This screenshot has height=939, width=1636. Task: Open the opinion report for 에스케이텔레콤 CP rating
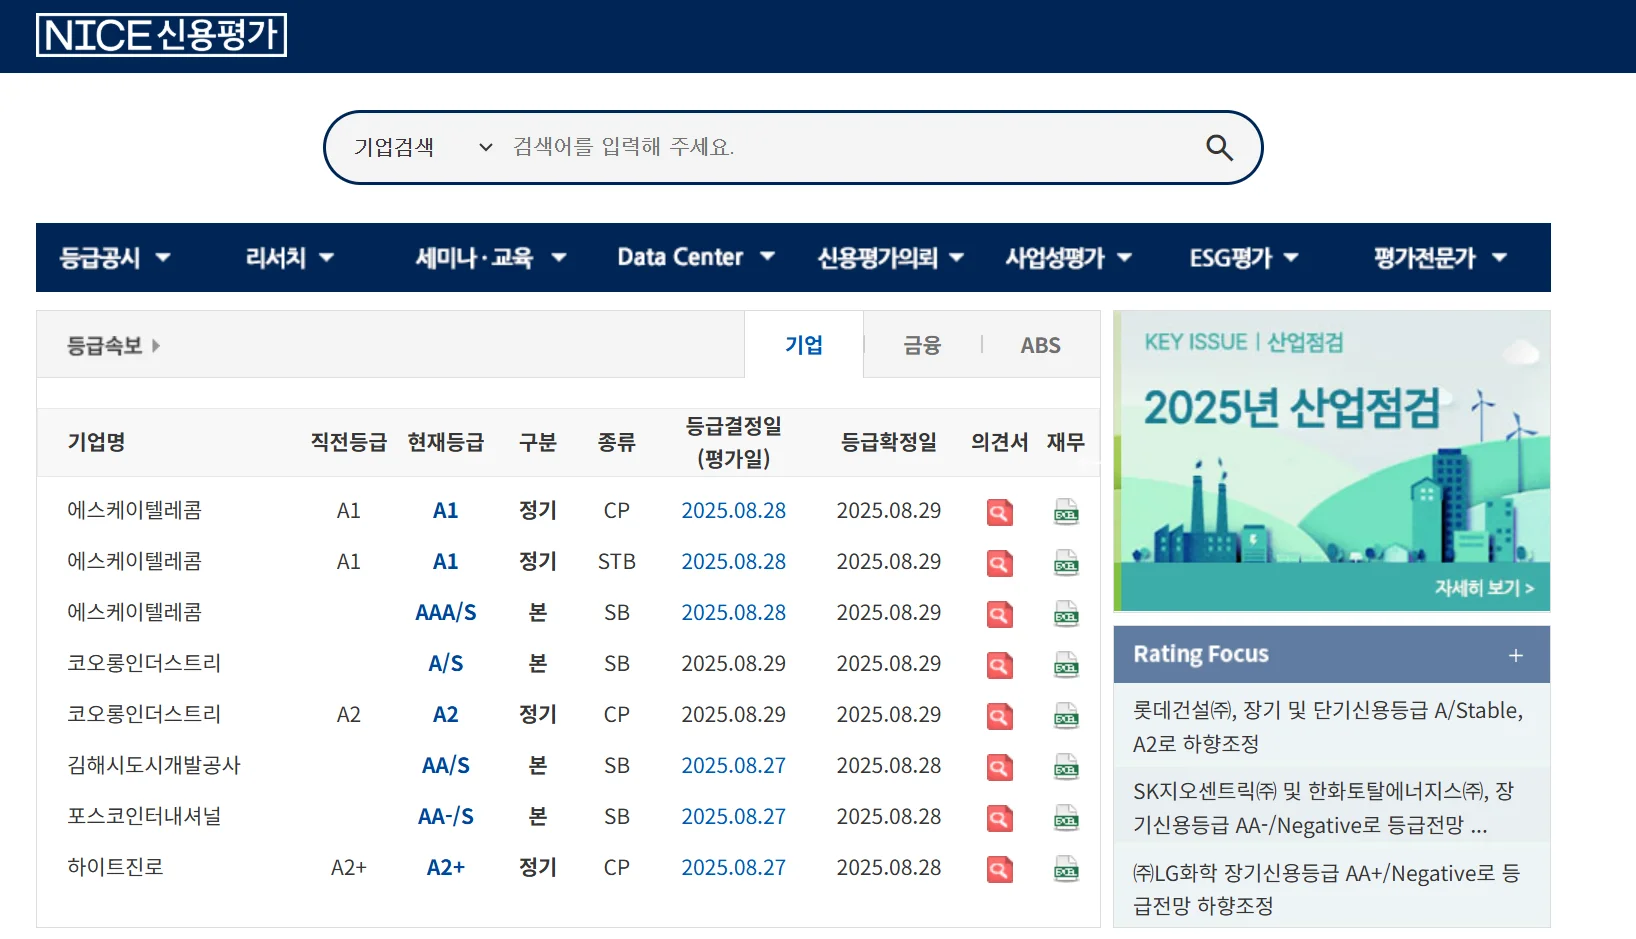[x=998, y=511]
